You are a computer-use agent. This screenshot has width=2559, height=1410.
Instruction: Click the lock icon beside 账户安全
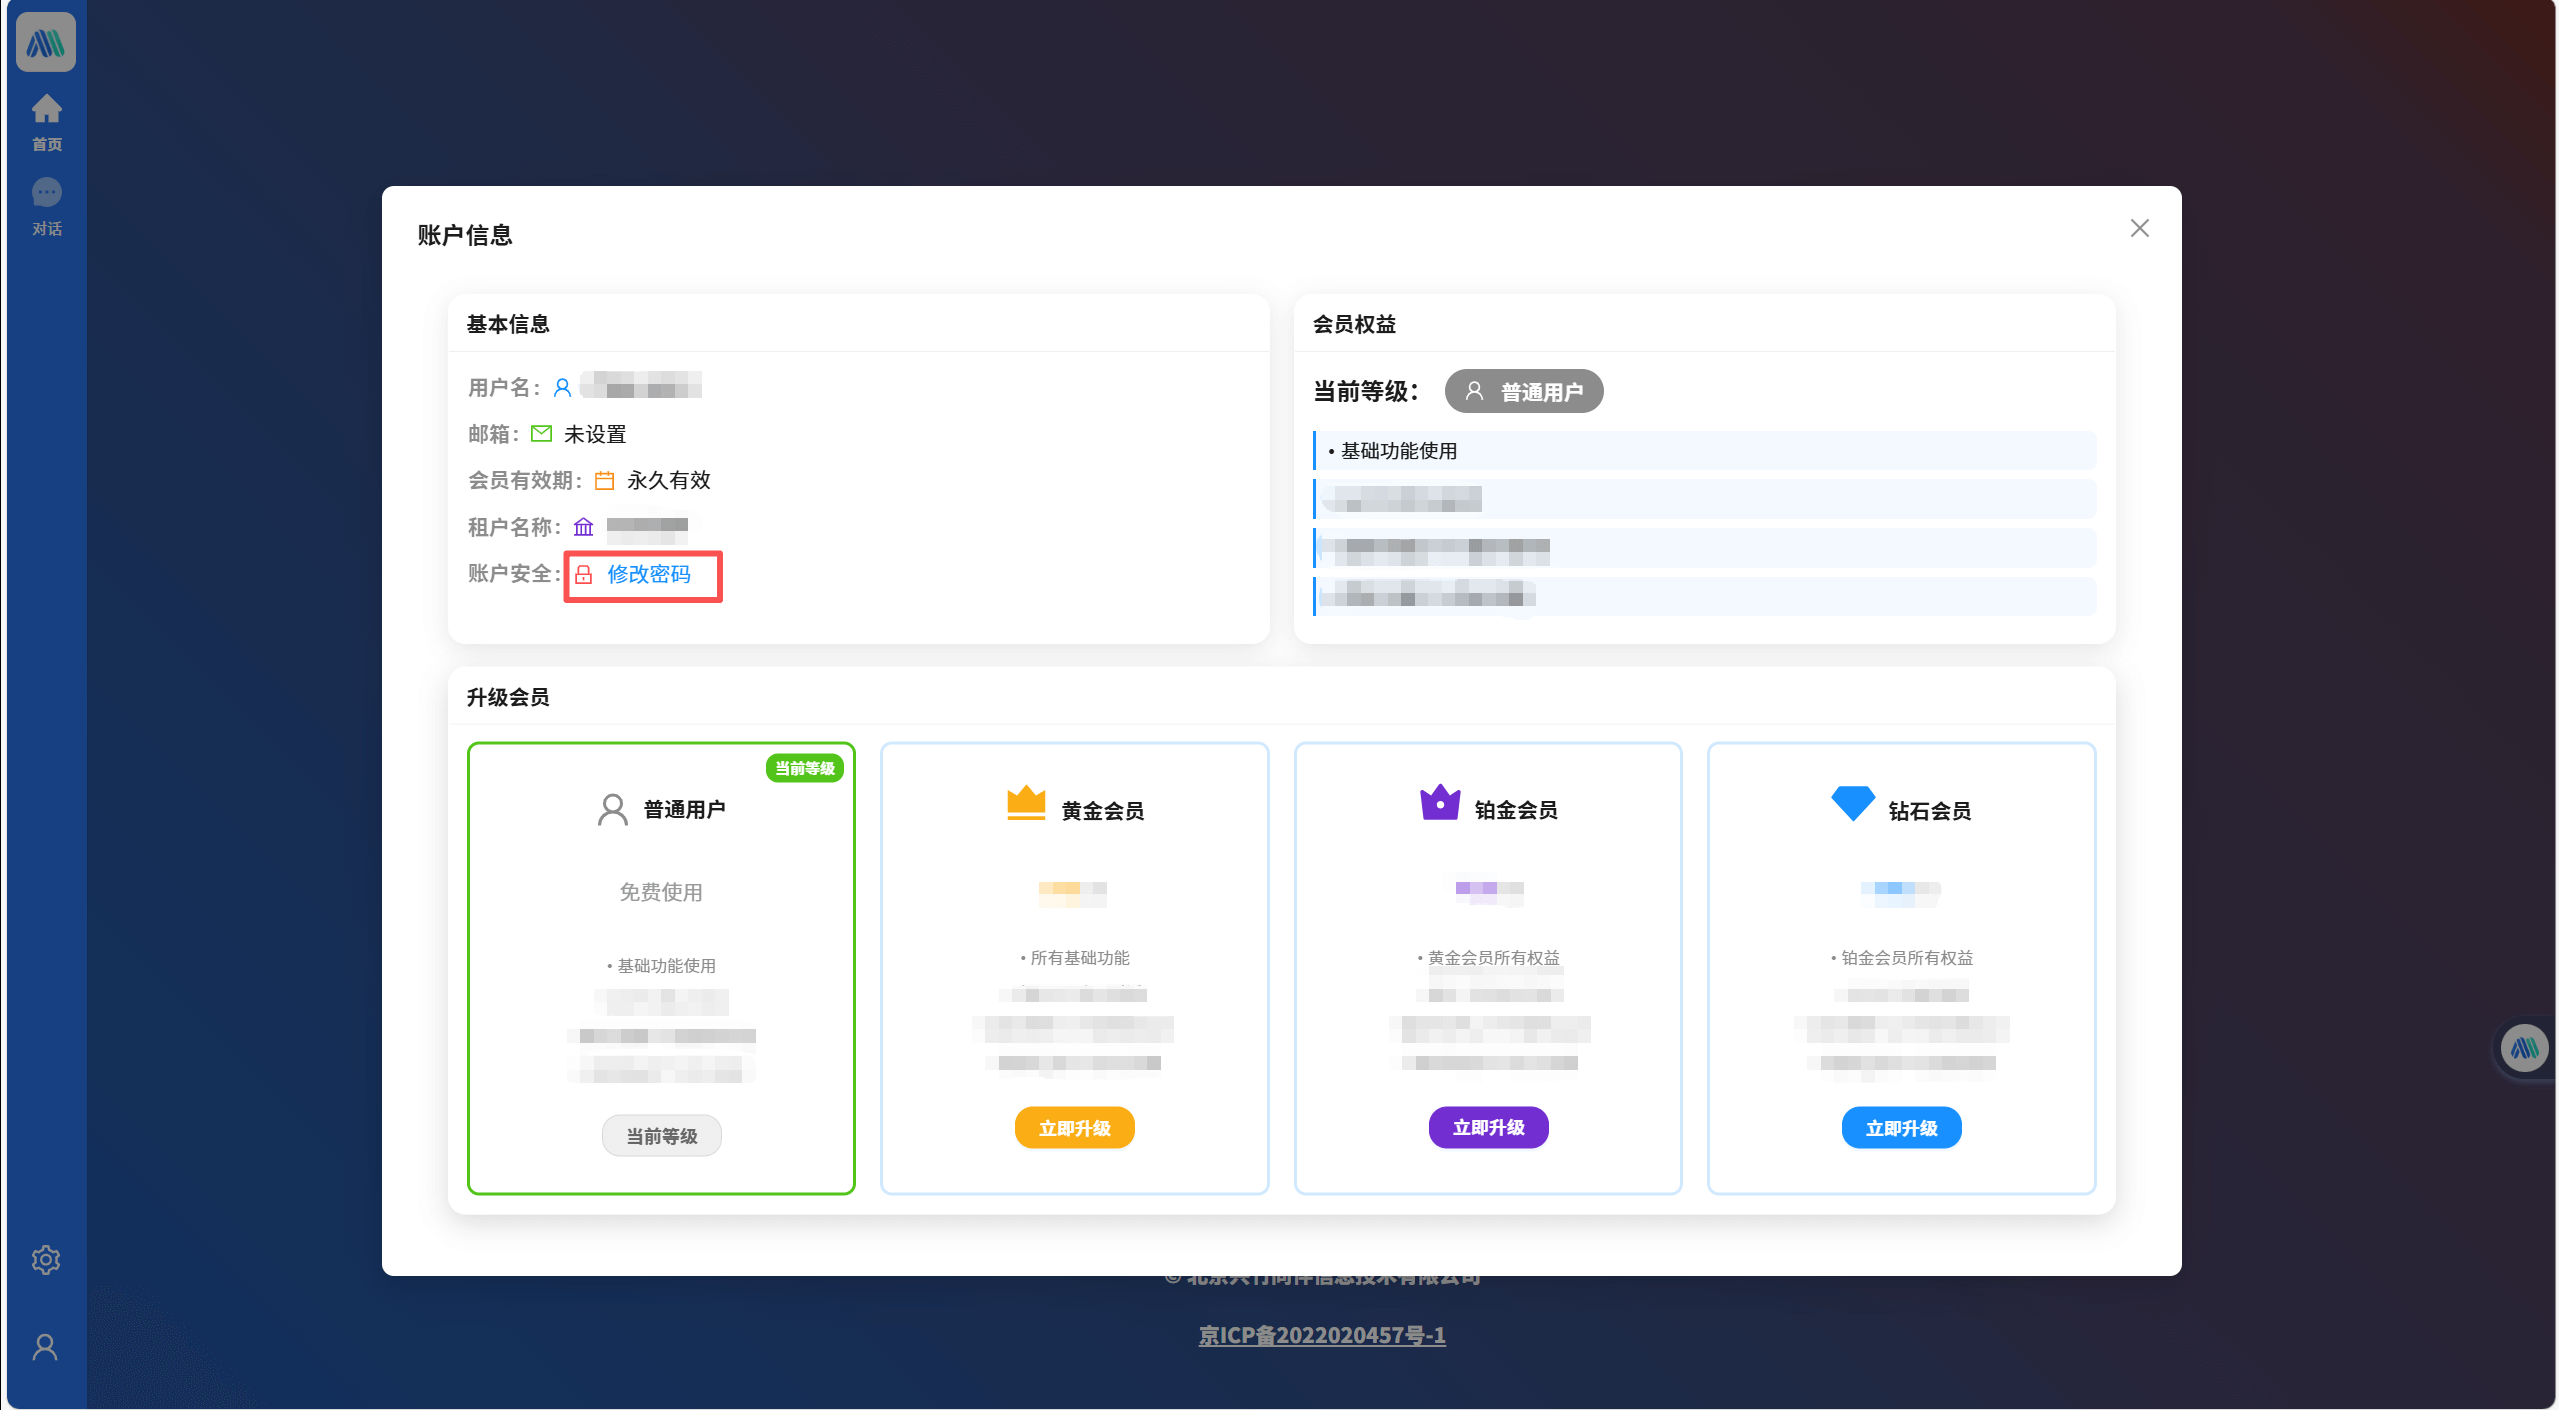point(585,576)
